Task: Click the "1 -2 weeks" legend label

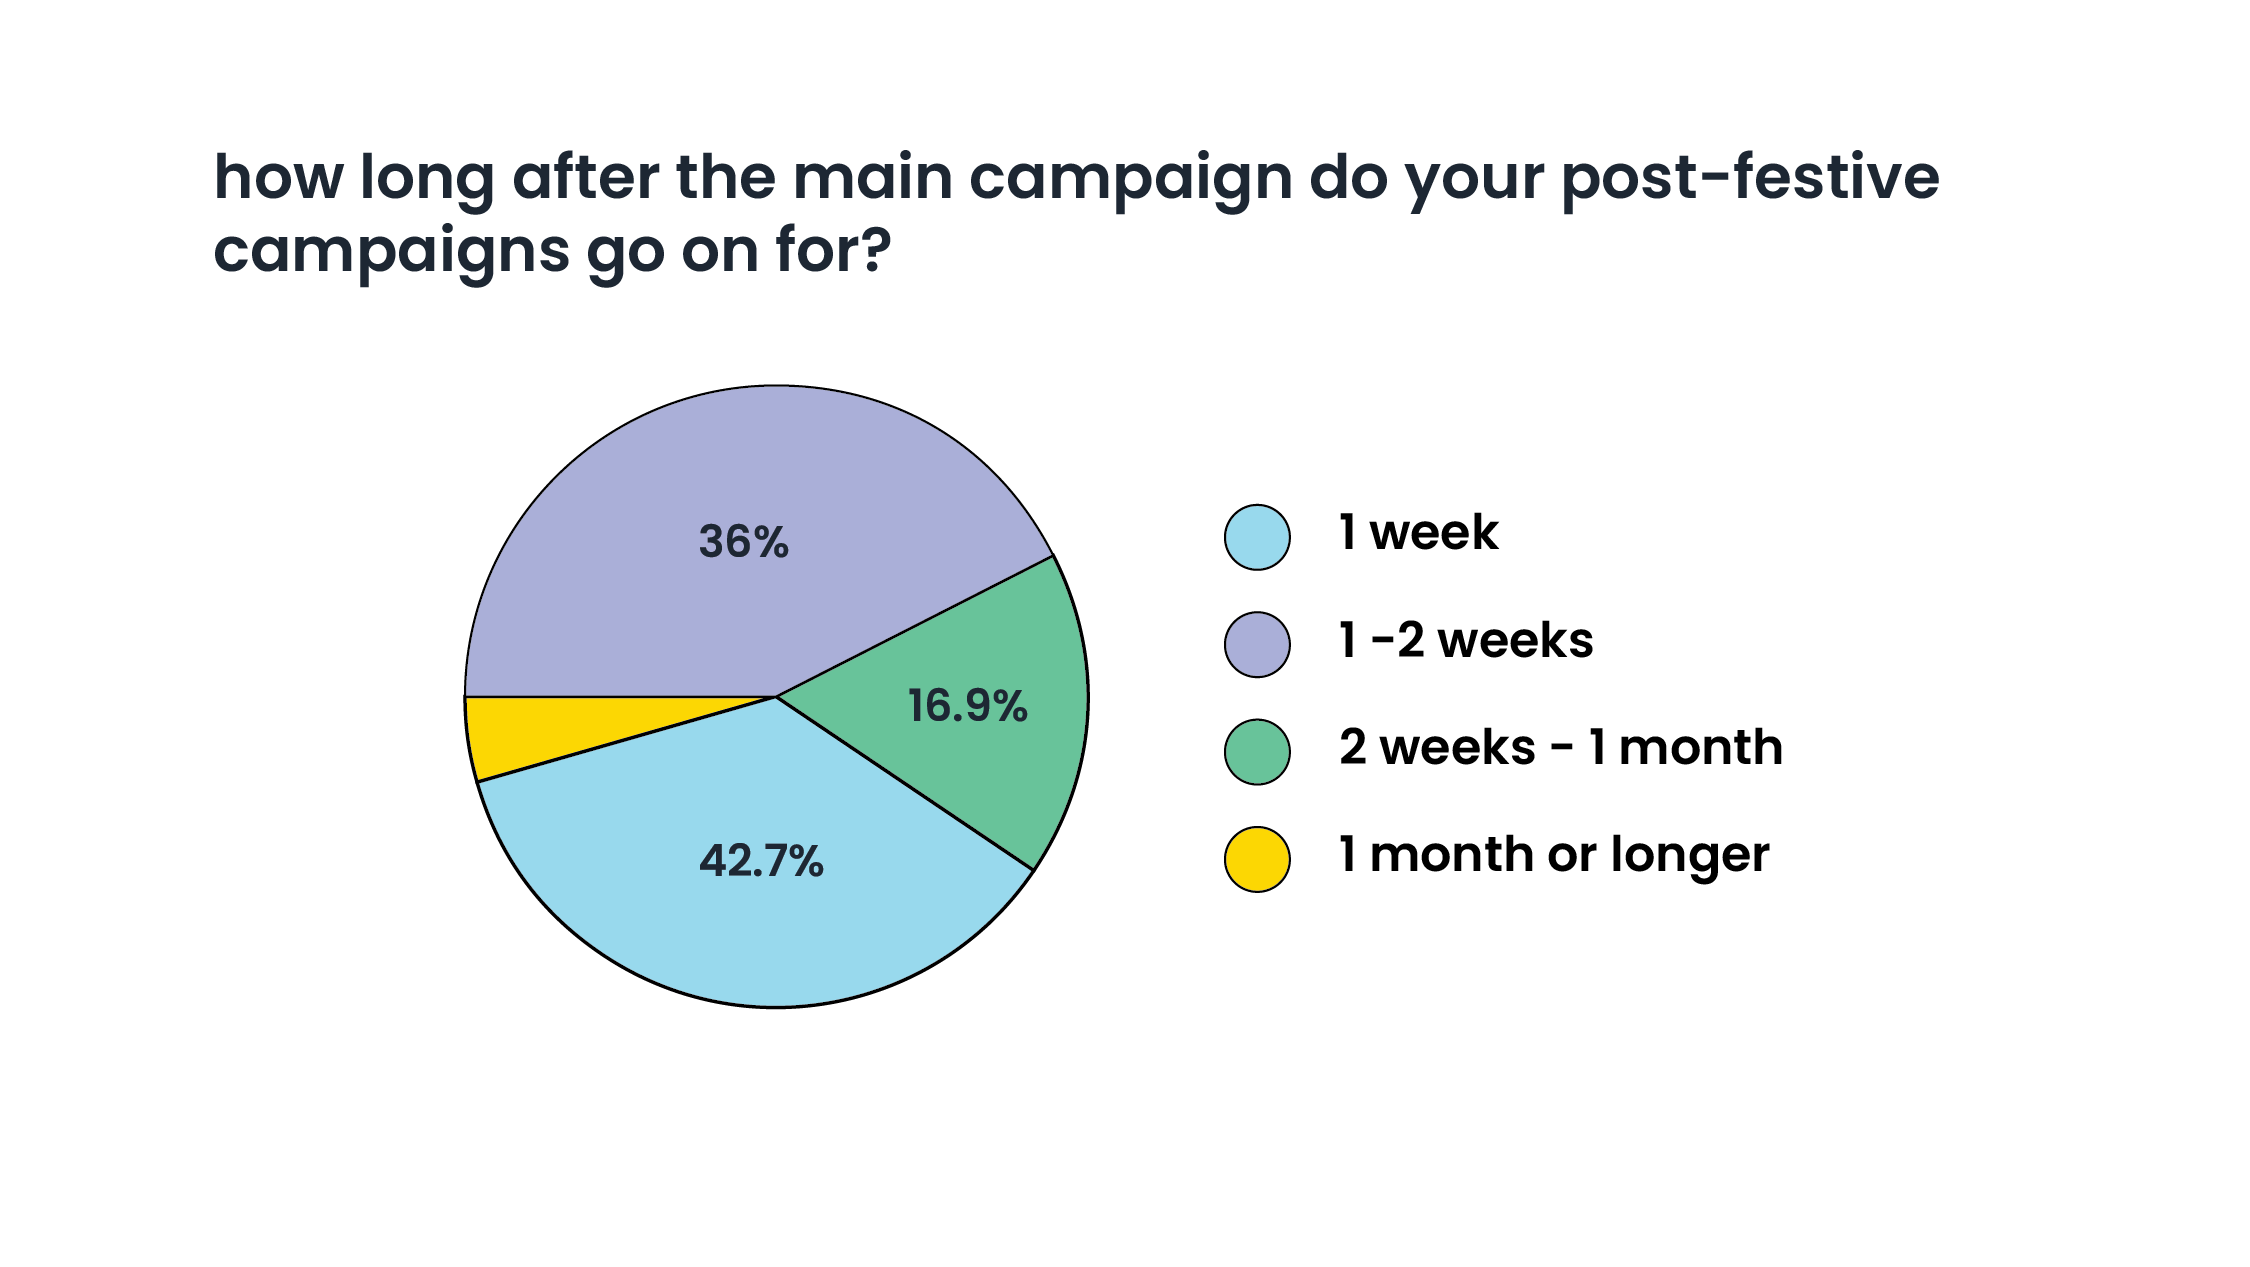Action: pos(1466,640)
